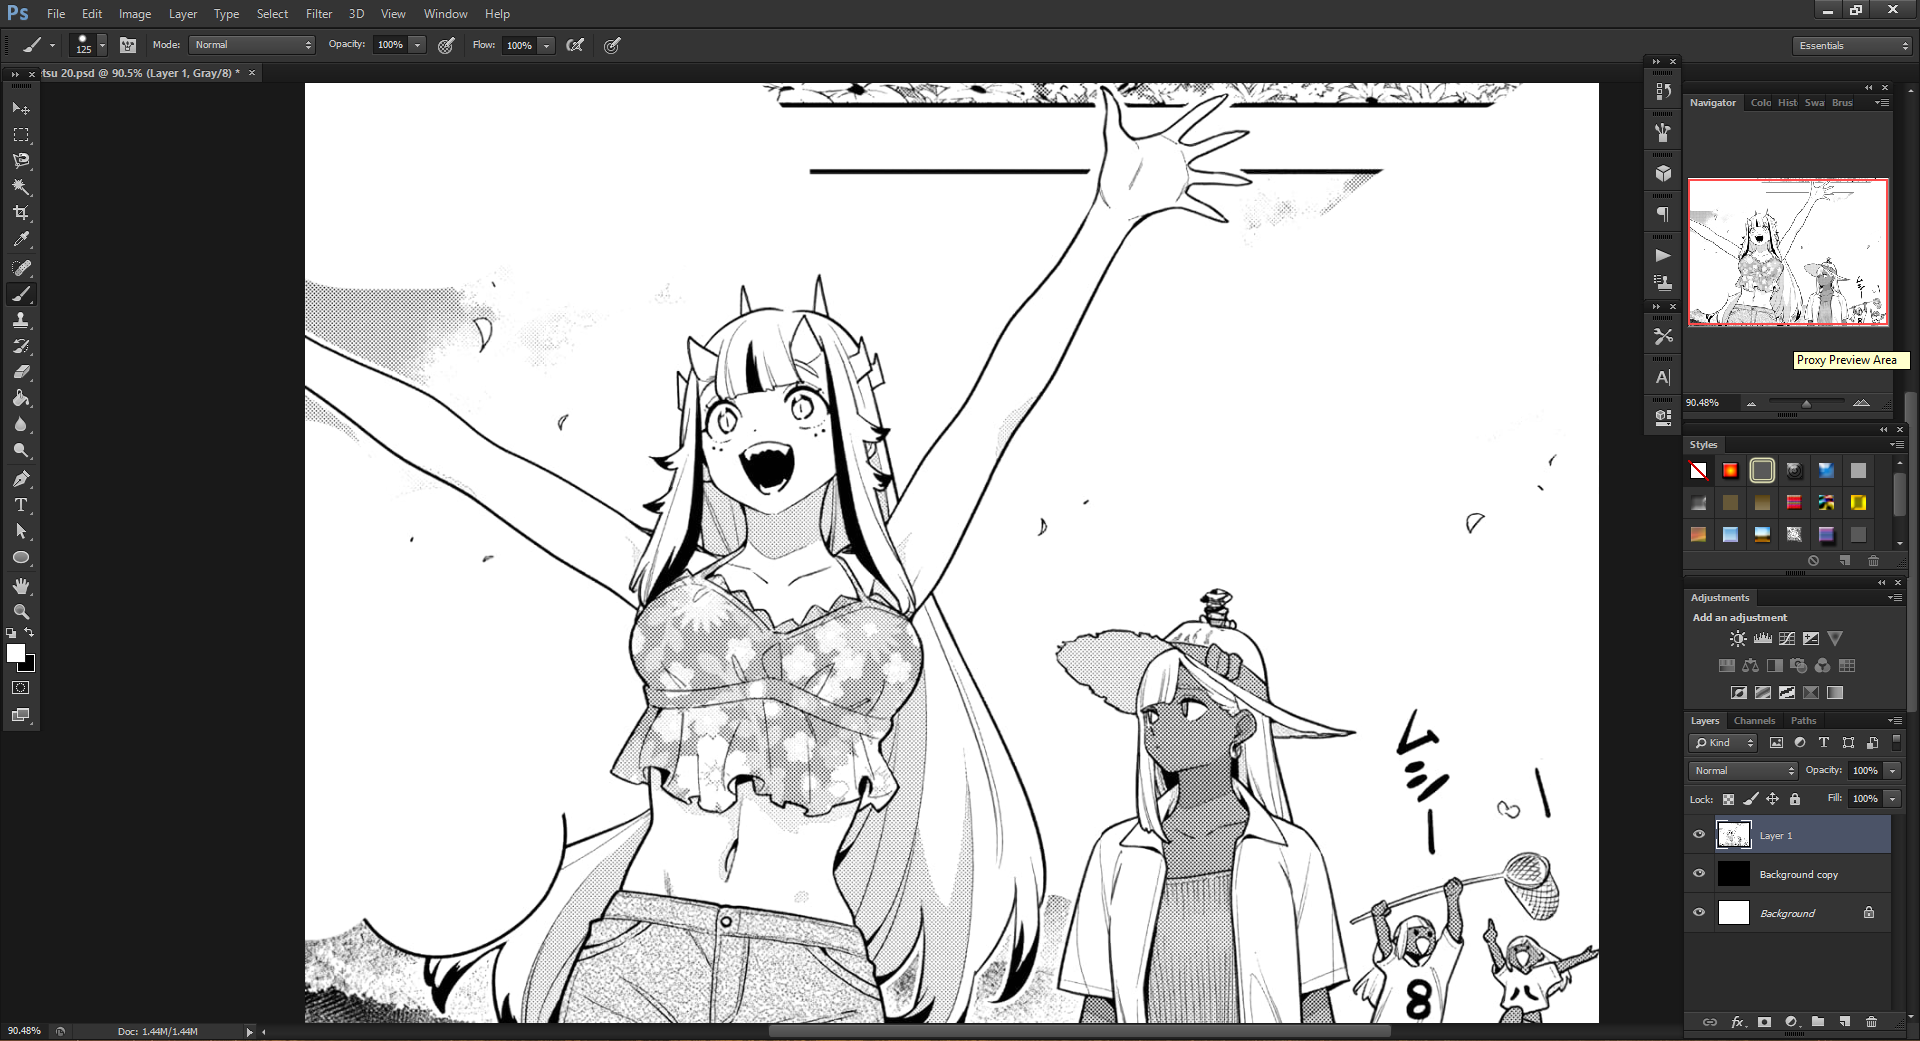
Task: Open brush preset picker dropdown
Action: [102, 45]
